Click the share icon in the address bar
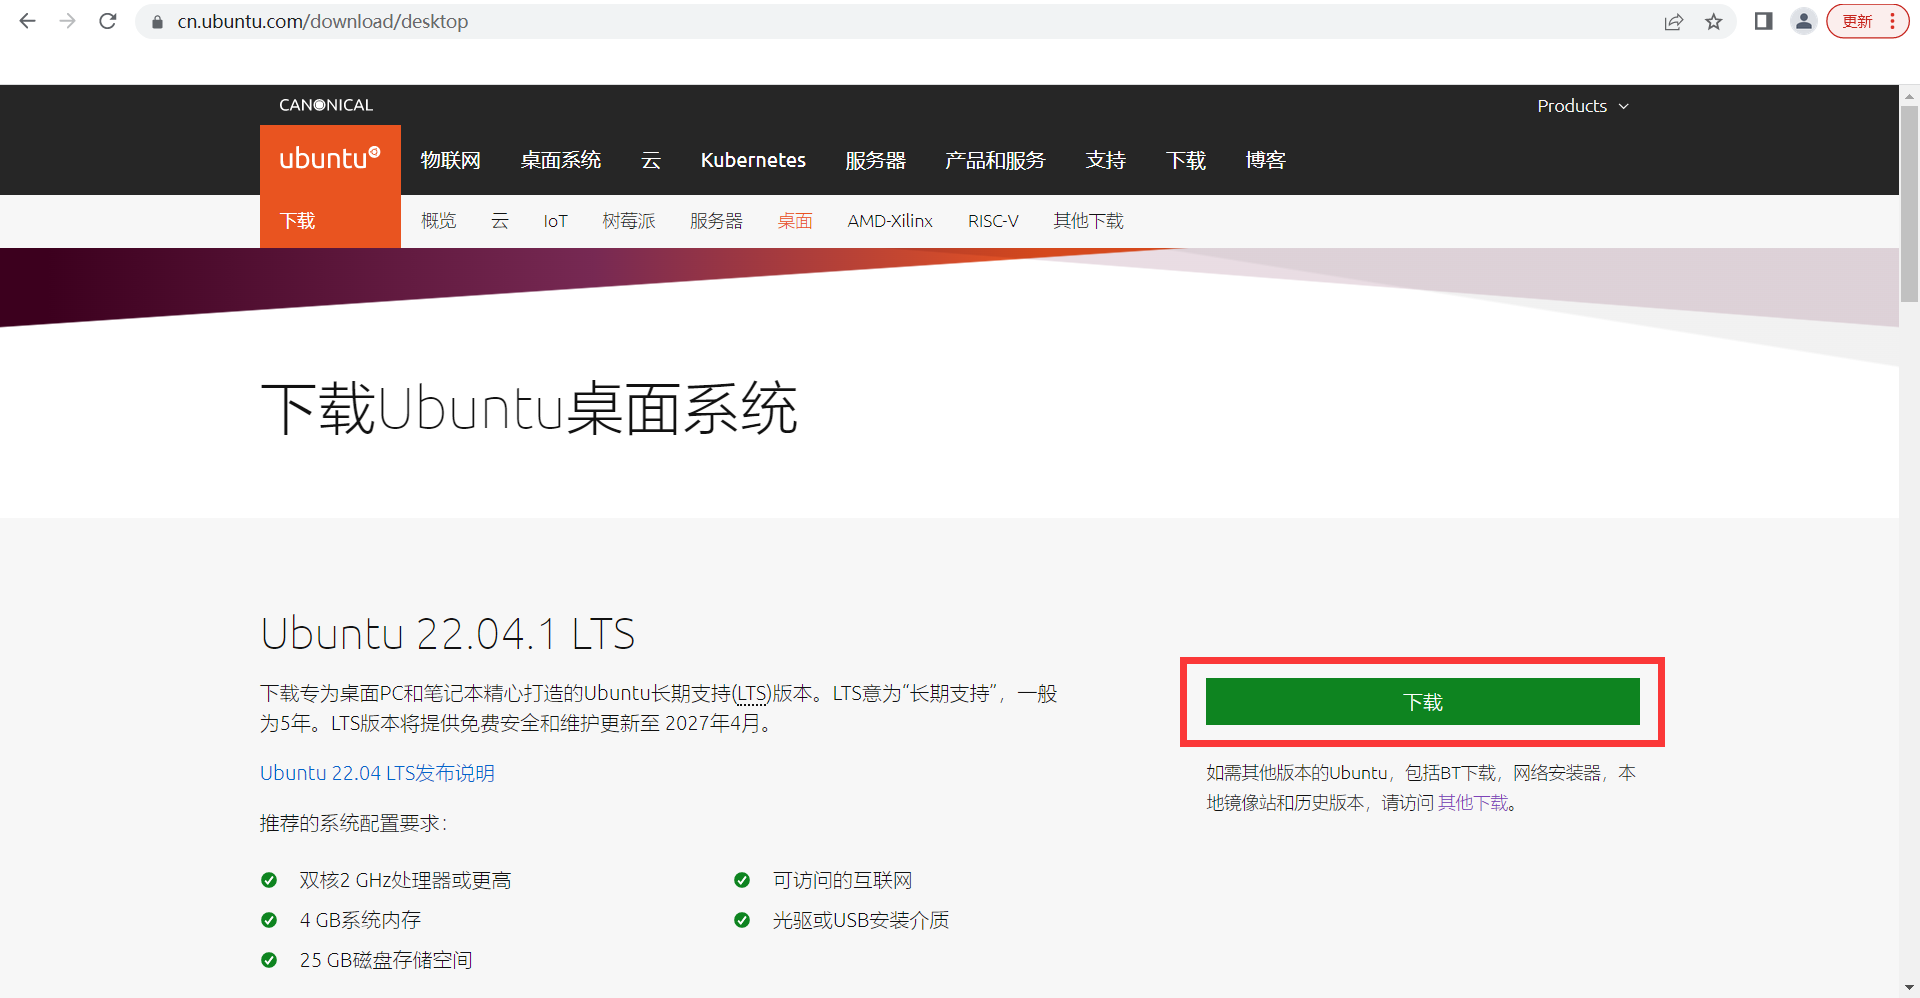This screenshot has height=998, width=1920. [1674, 21]
